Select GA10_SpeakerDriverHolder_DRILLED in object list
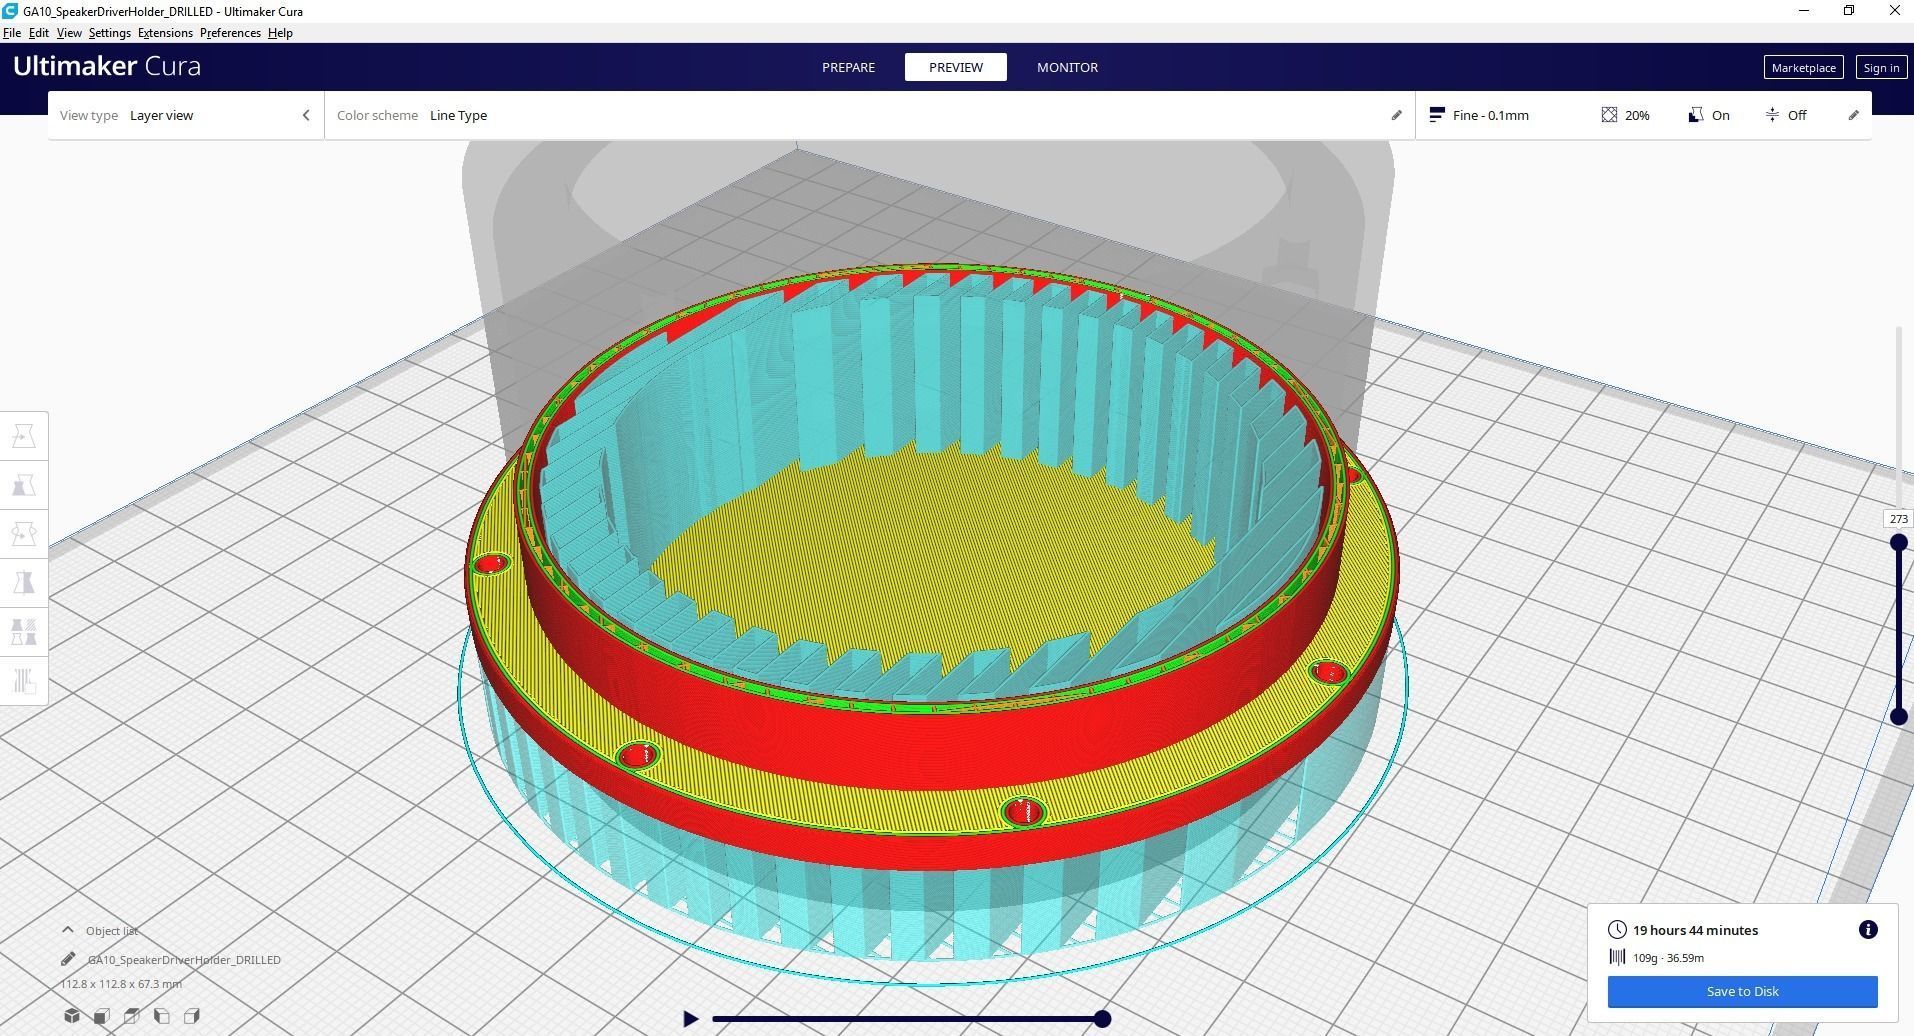The height and width of the screenshot is (1036, 1914). click(184, 959)
